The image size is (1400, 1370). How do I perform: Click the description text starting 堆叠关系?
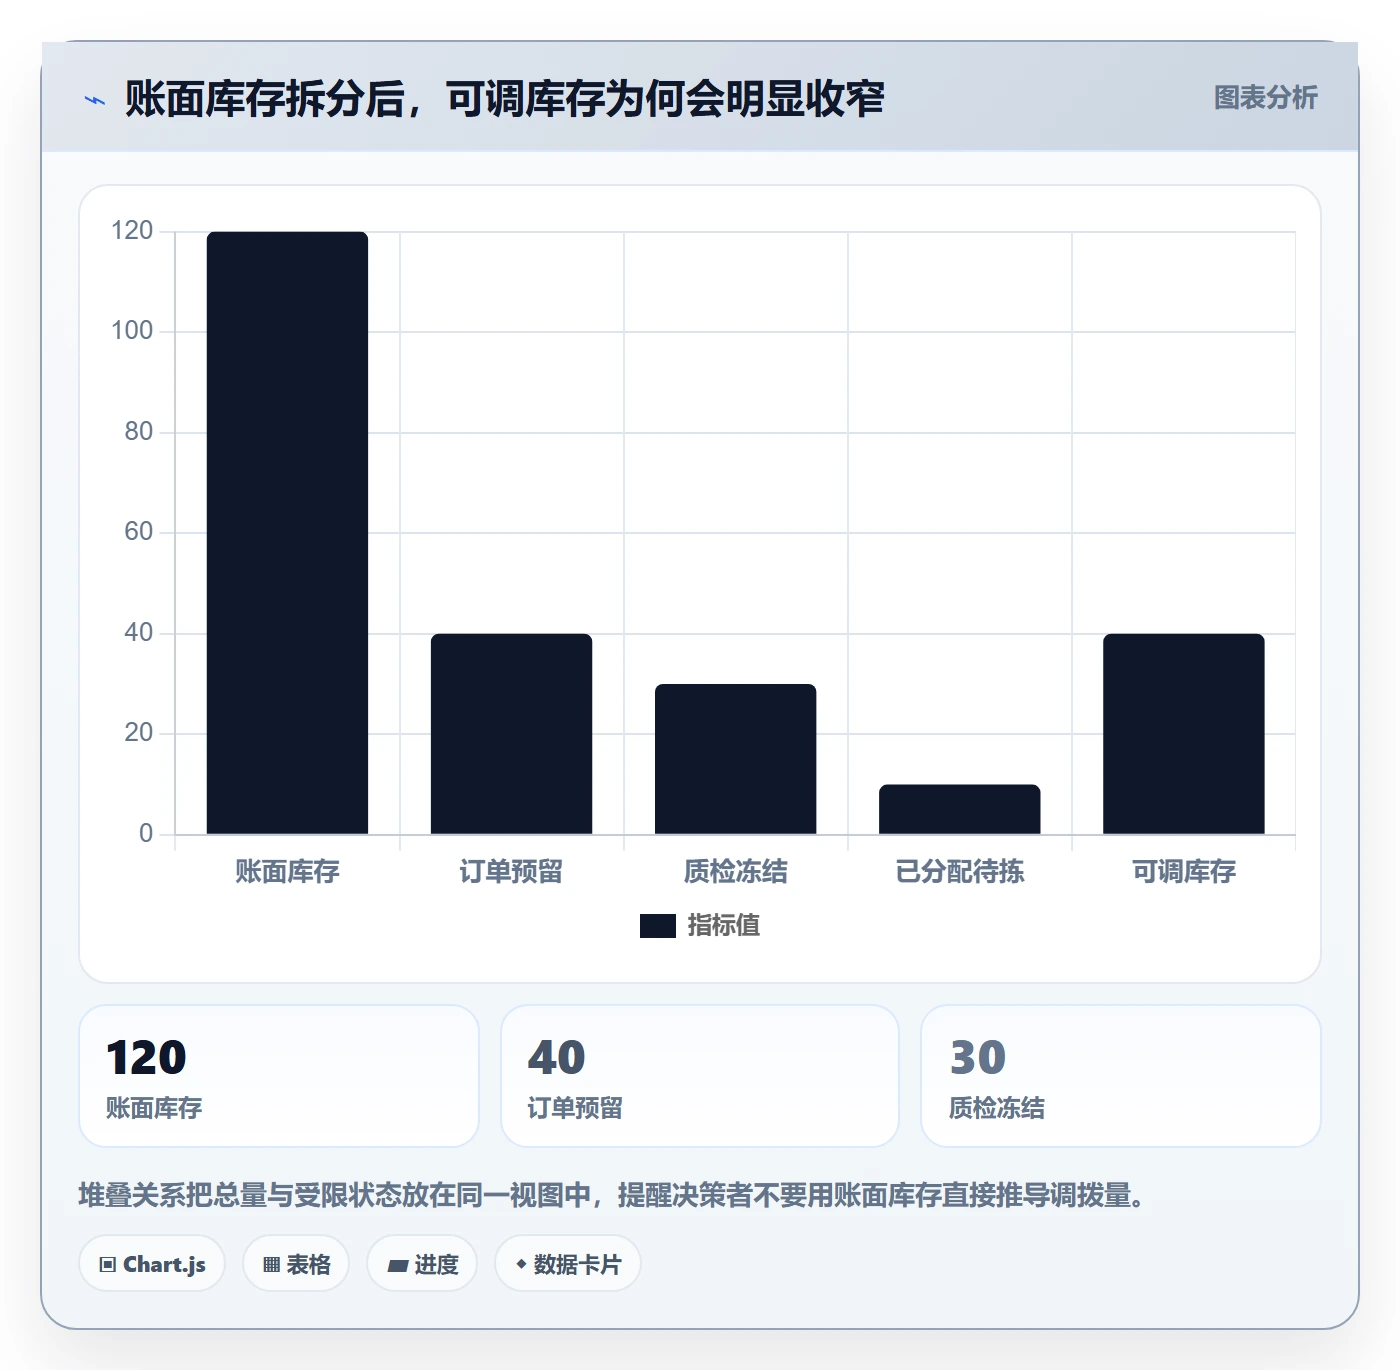coord(614,1195)
